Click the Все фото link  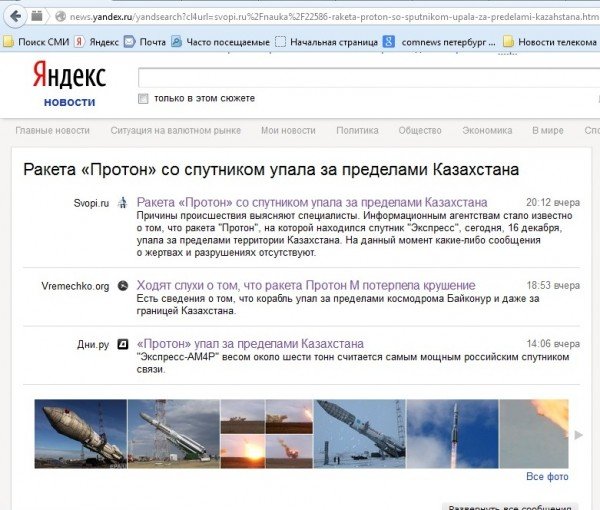coord(547,476)
